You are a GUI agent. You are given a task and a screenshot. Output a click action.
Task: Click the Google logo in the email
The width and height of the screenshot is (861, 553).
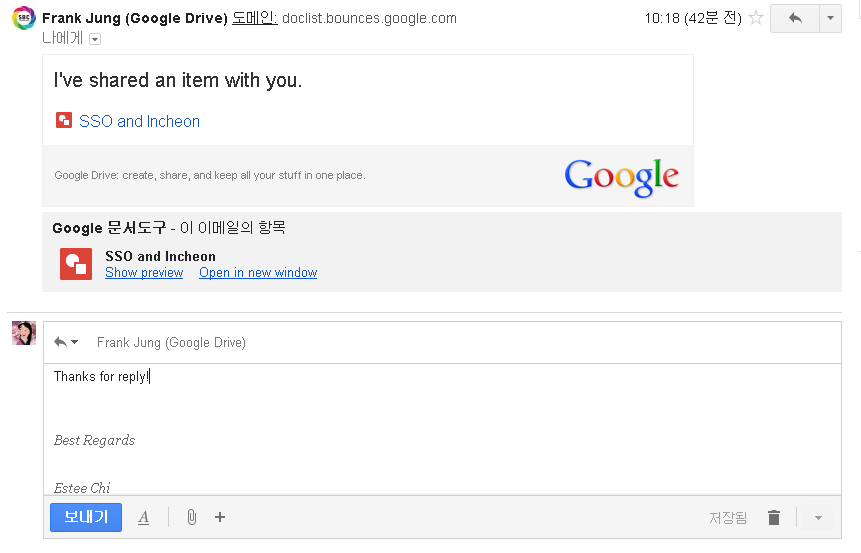622,177
